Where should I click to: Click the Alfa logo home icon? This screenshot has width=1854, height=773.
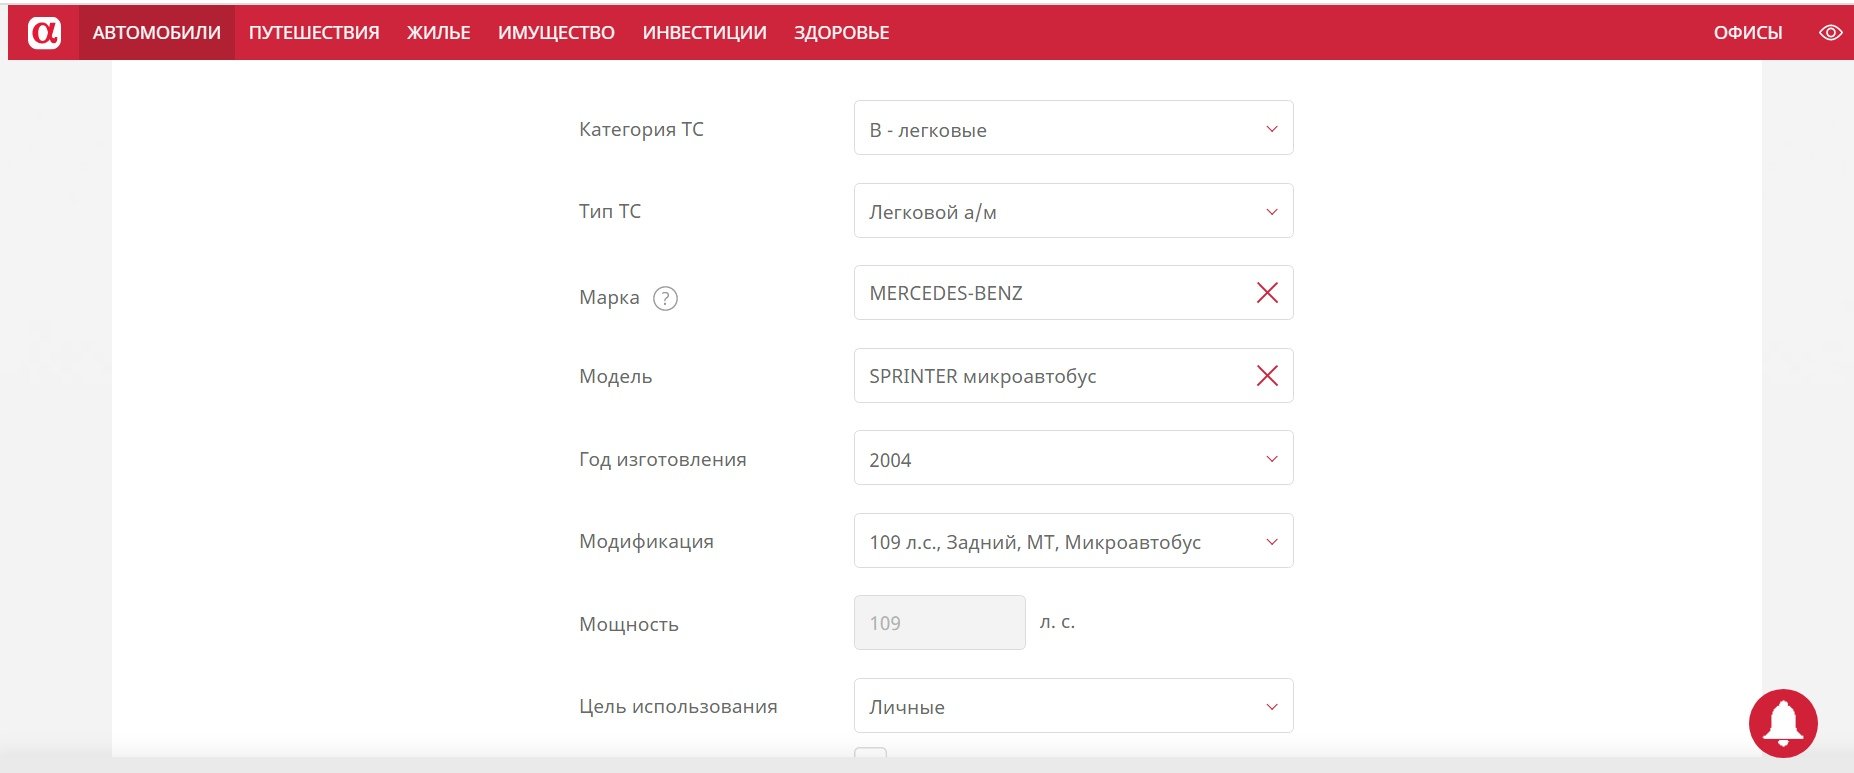[44, 33]
